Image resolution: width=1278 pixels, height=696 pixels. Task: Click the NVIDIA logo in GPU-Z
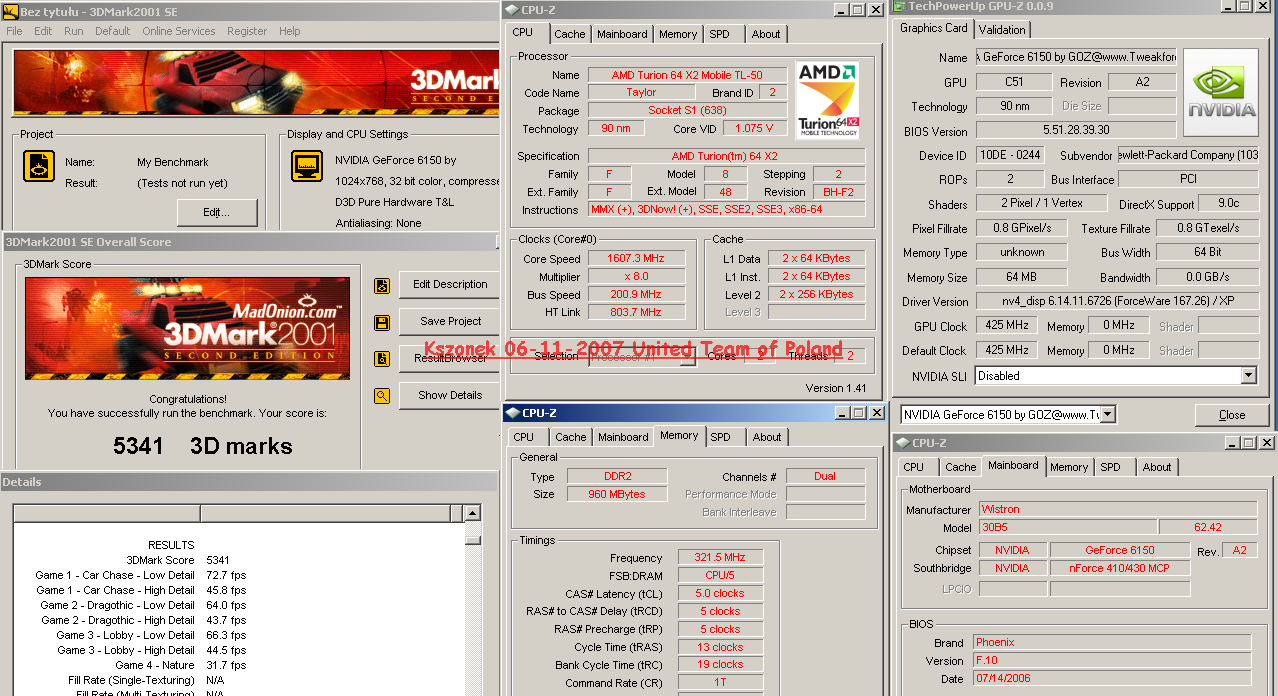[x=1221, y=92]
